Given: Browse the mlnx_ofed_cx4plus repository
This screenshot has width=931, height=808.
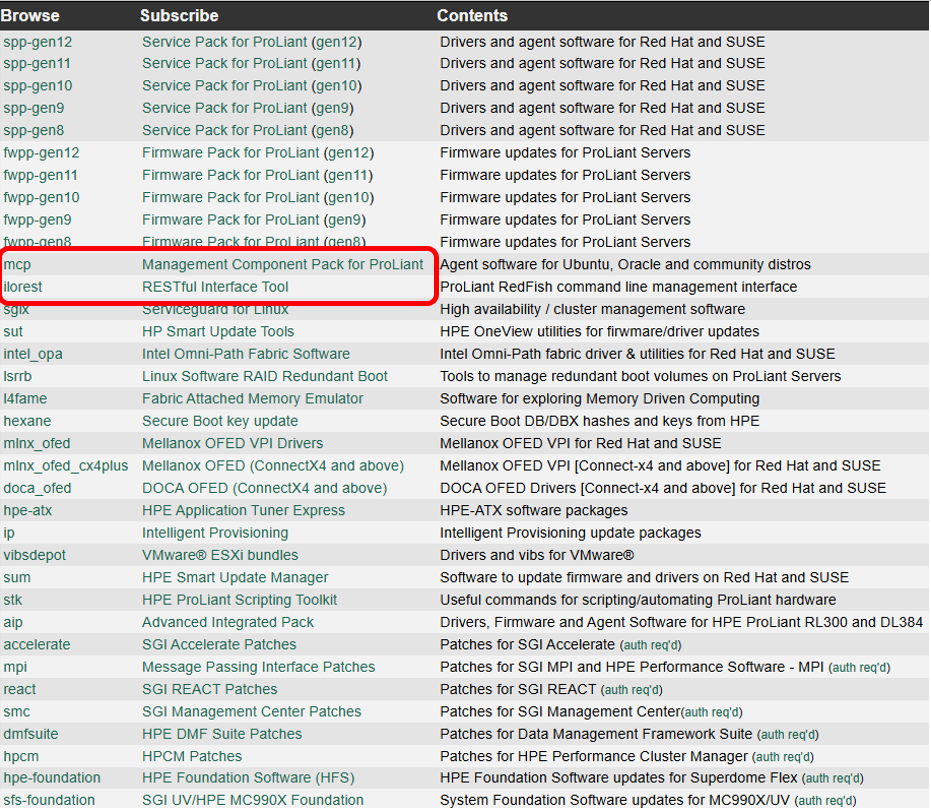Looking at the screenshot, I should [x=65, y=466].
